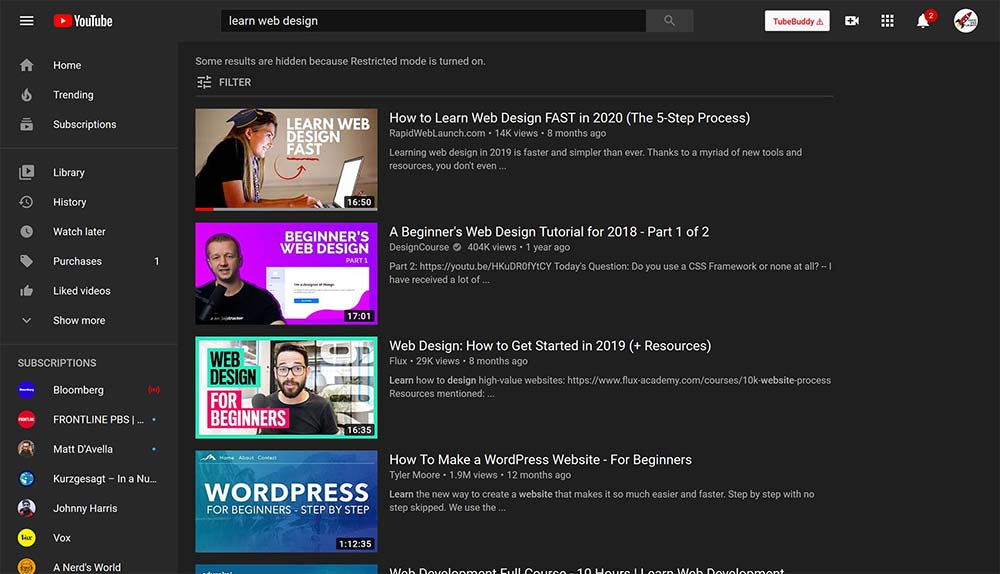Play the 'WordPress for Beginners' thumbnail
The image size is (1000, 574).
[x=286, y=501]
